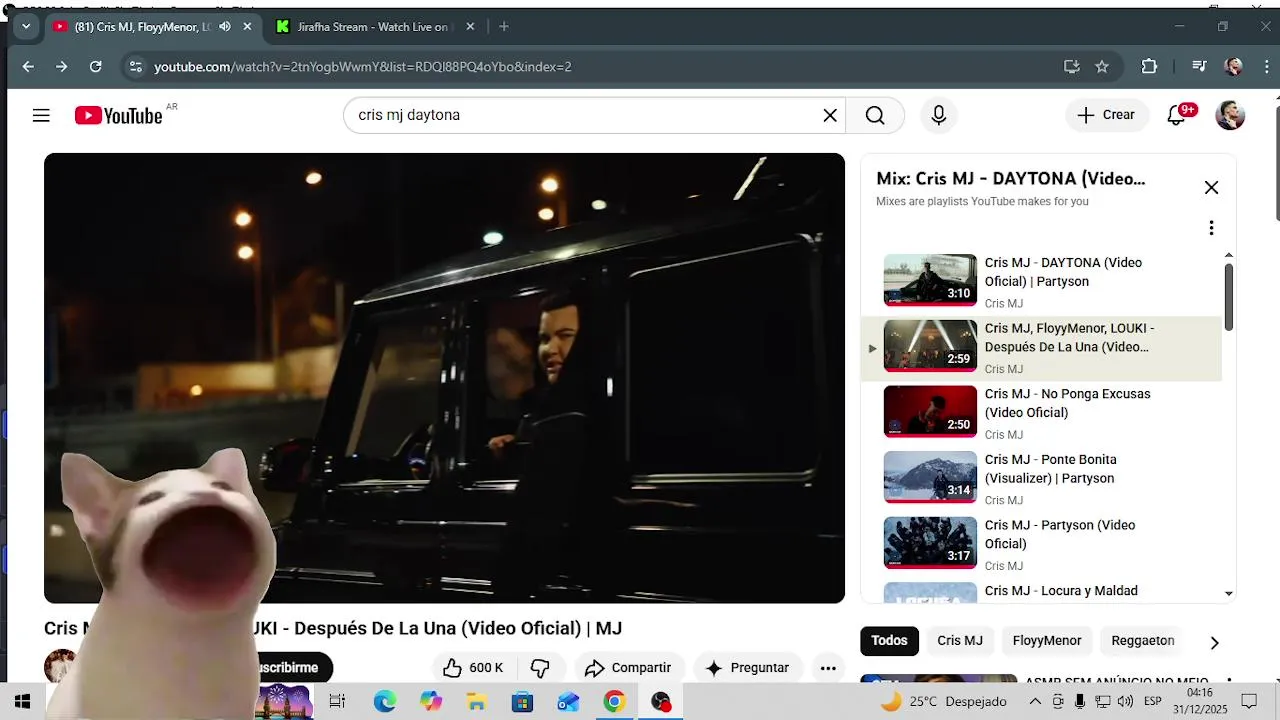View site information icon in address bar
The image size is (1280, 720).
coord(136,67)
